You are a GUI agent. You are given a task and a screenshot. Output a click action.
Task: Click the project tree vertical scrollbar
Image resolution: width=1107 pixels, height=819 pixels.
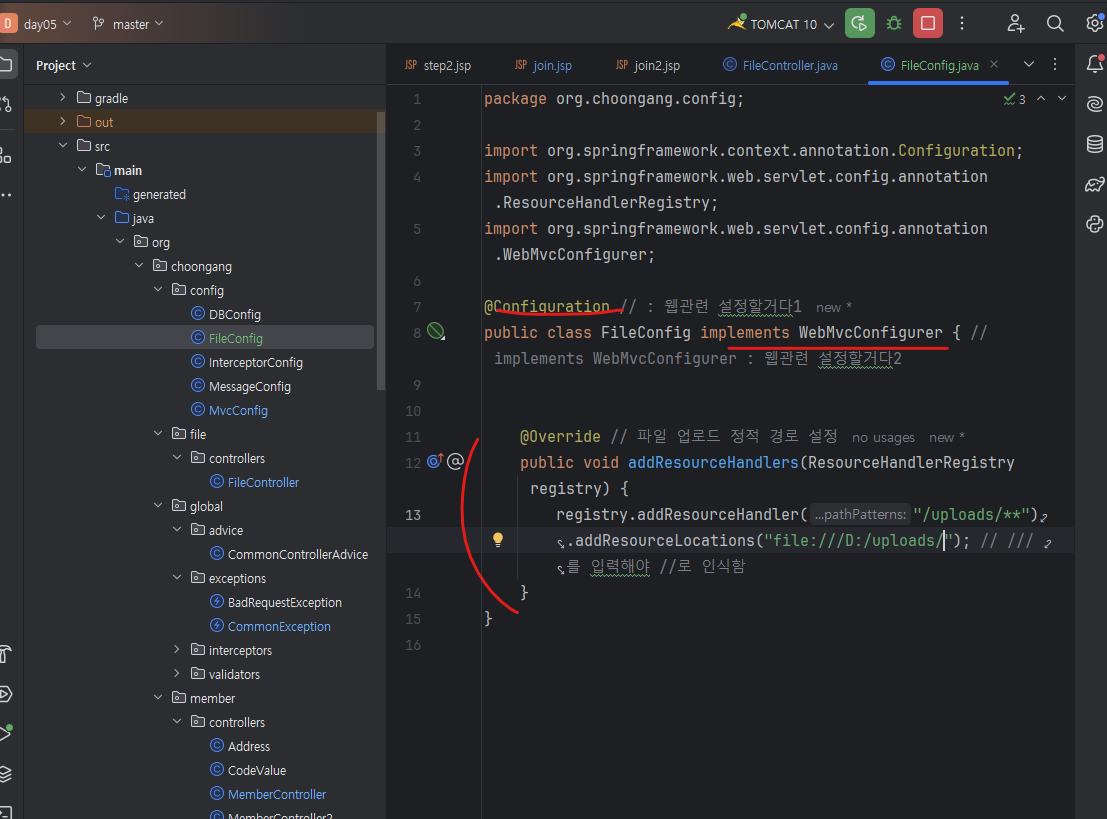point(381,251)
